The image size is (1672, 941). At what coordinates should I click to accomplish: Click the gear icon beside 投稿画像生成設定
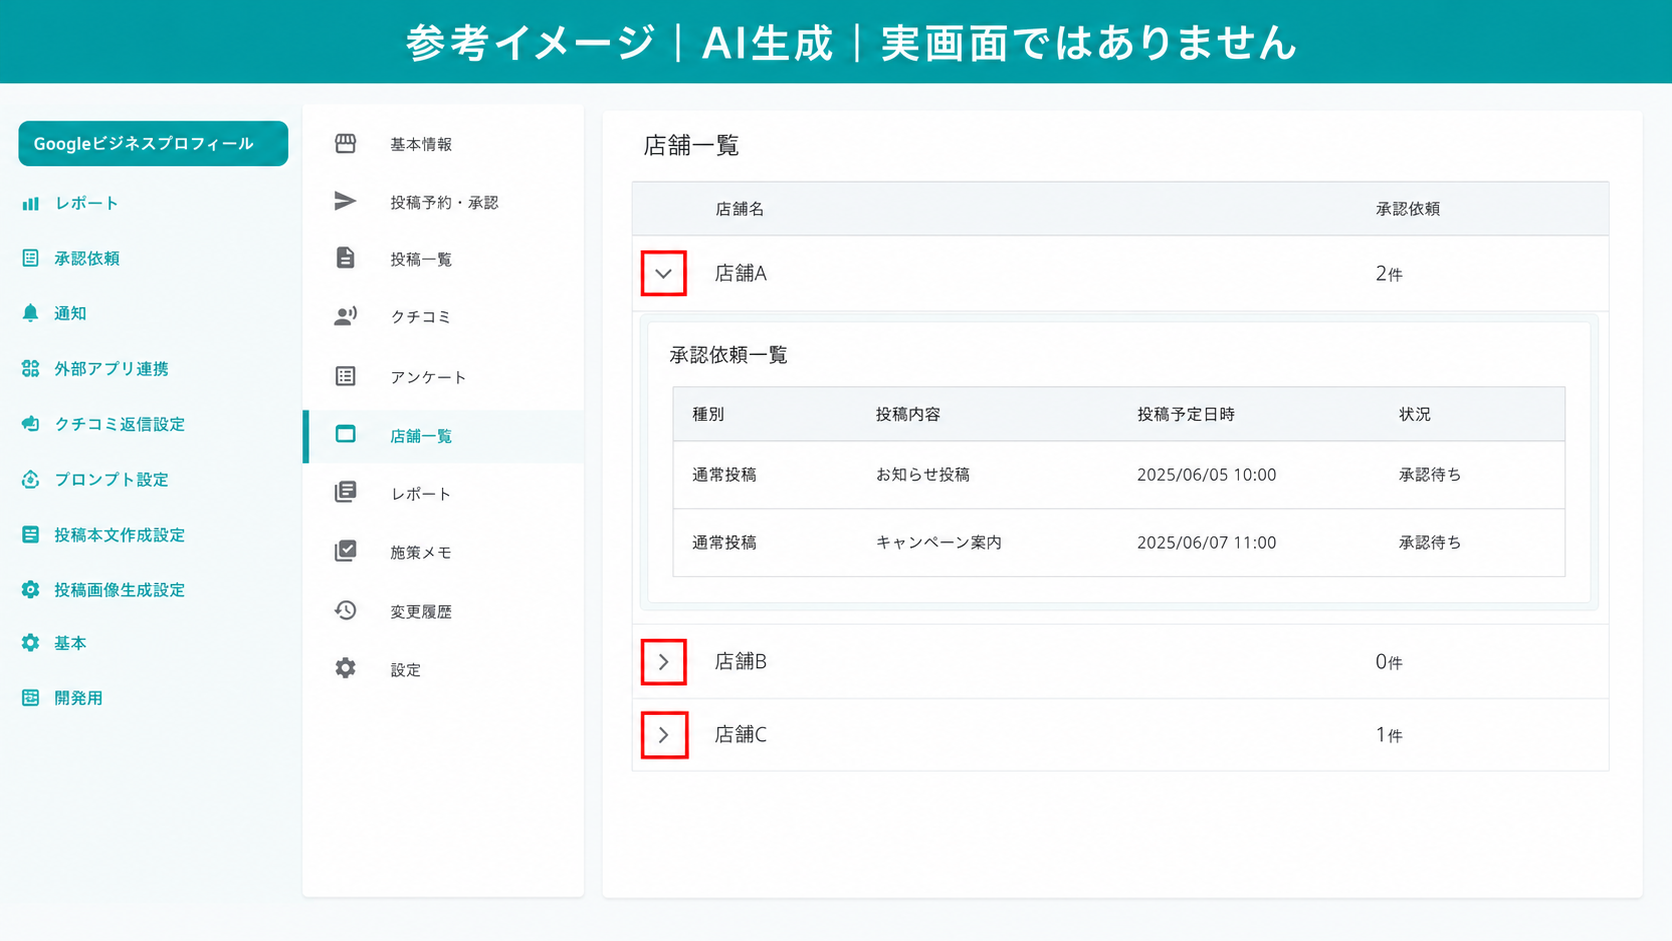tap(31, 589)
